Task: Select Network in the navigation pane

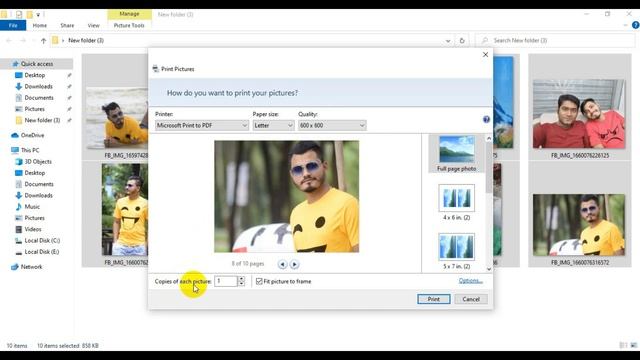Action: point(31,267)
